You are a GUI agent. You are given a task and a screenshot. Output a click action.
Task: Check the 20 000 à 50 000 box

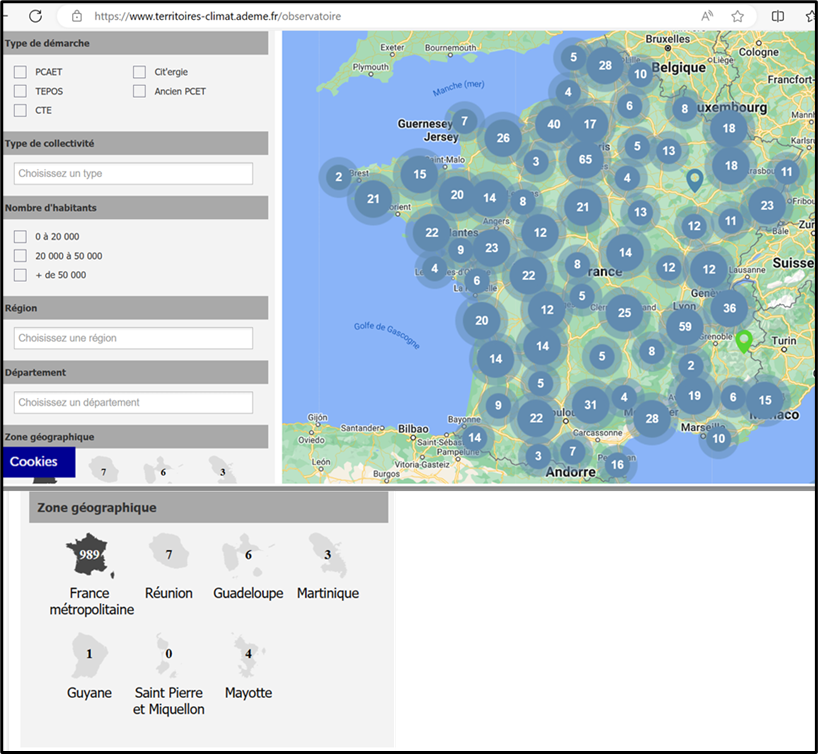[x=20, y=256]
